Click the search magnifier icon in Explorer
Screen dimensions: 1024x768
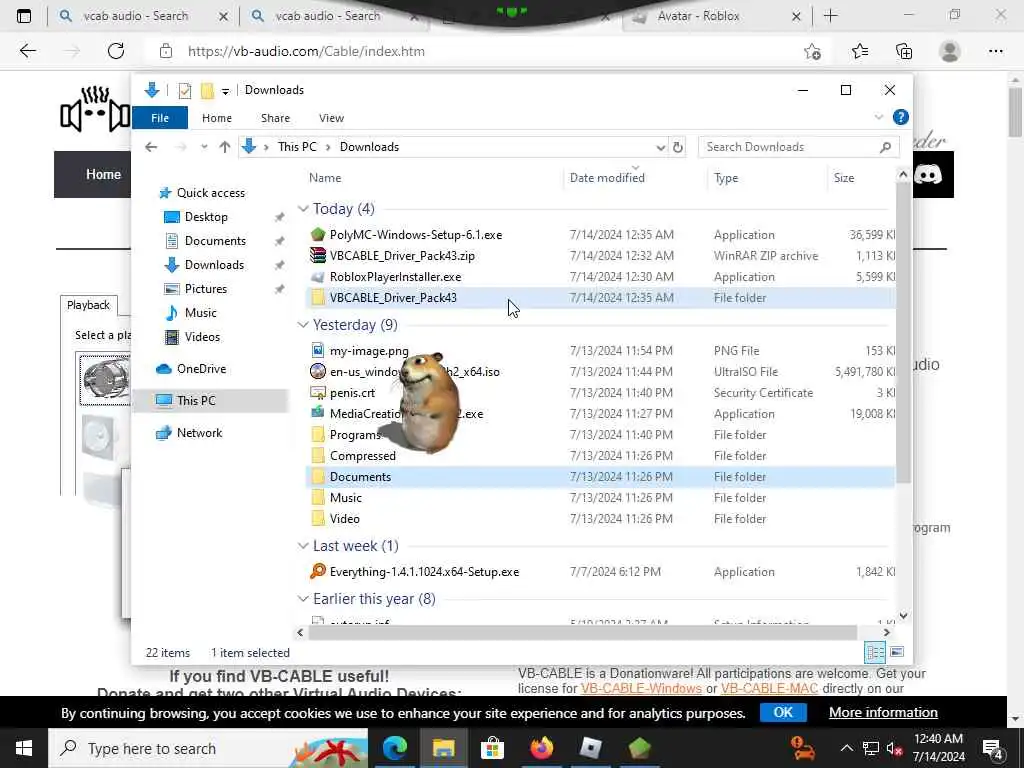coord(886,147)
